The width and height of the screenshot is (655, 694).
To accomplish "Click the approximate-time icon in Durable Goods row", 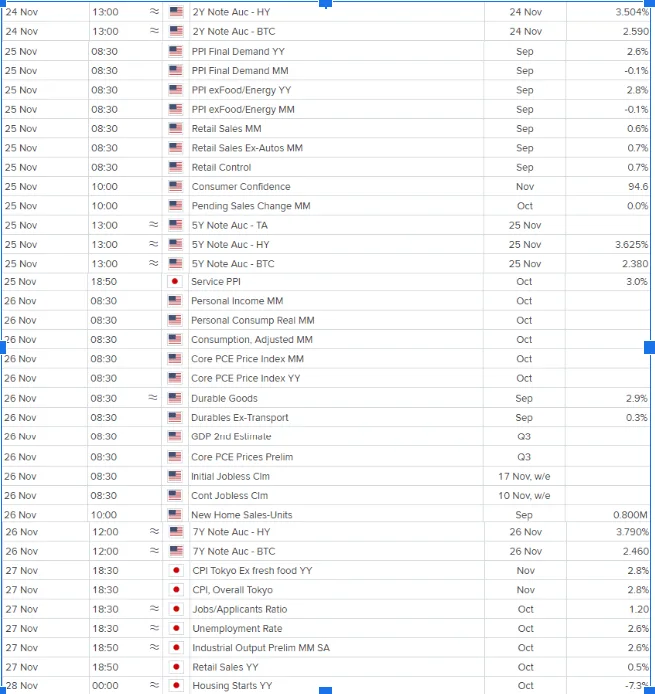I will point(153,398).
